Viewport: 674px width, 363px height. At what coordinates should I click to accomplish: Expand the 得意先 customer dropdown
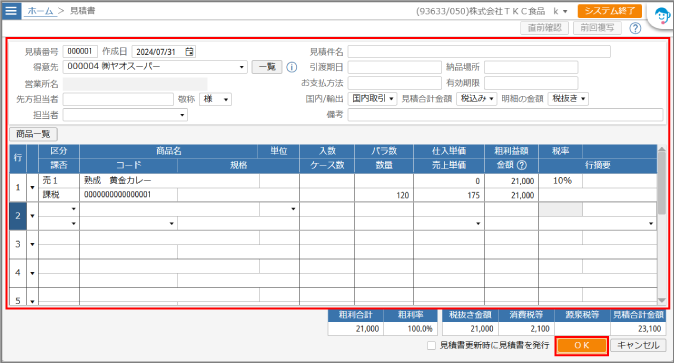click(242, 67)
